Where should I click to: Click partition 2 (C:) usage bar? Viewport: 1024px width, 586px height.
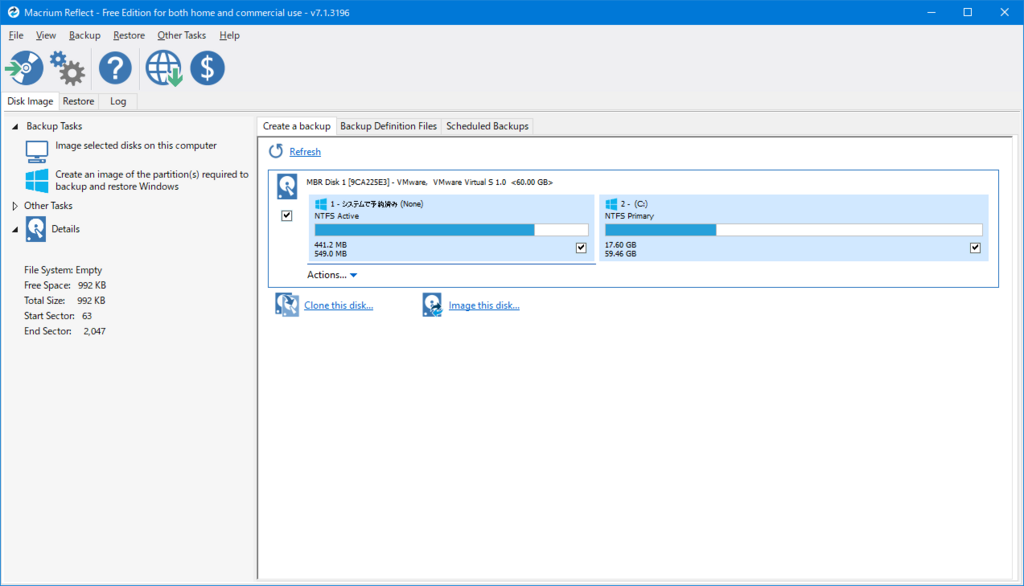pos(793,230)
